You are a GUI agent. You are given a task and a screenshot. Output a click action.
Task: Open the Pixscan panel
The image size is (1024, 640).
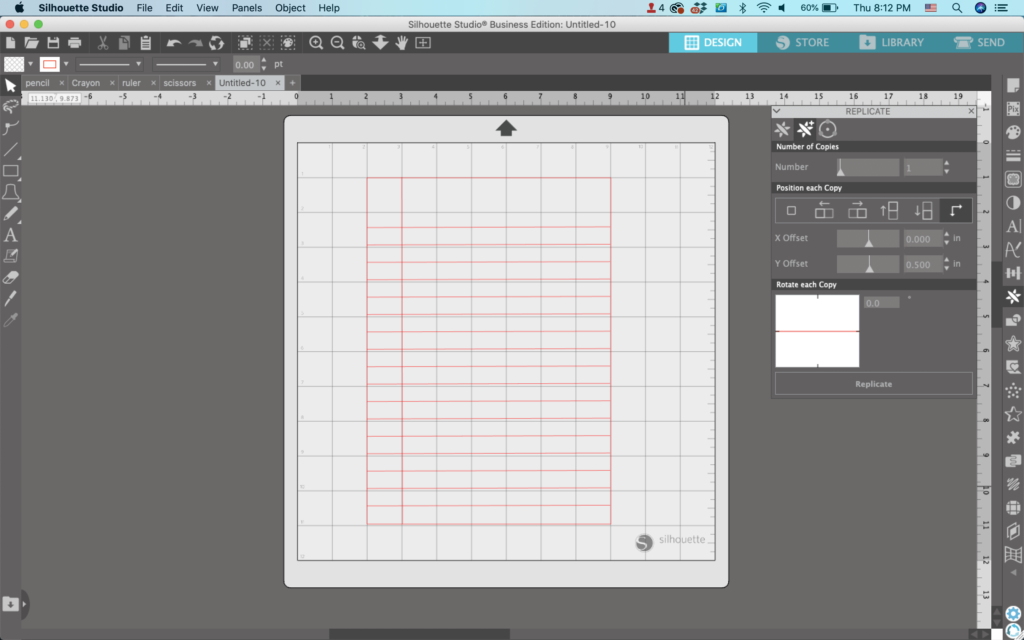1013,109
